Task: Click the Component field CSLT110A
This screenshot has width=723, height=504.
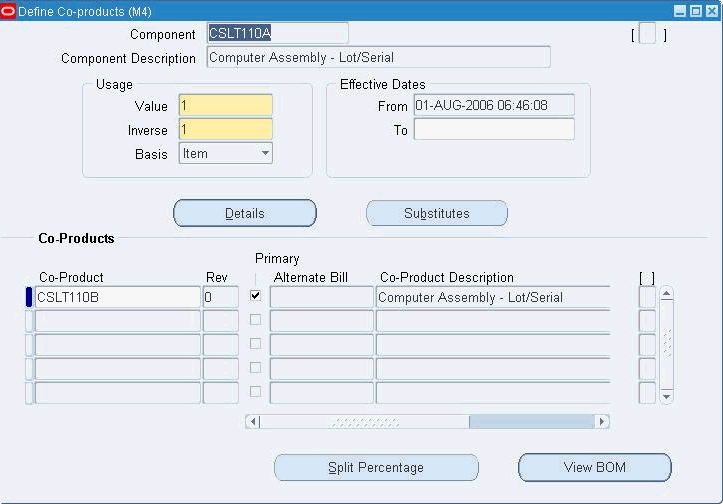Action: 278,33
